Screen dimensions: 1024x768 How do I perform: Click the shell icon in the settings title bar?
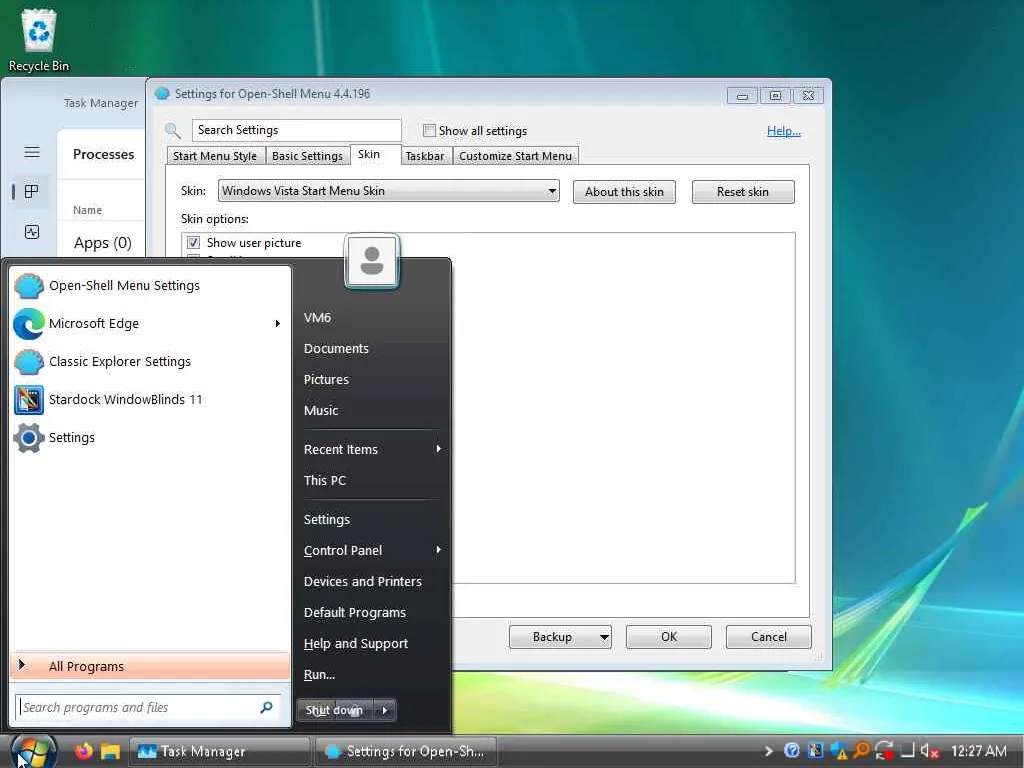(162, 93)
